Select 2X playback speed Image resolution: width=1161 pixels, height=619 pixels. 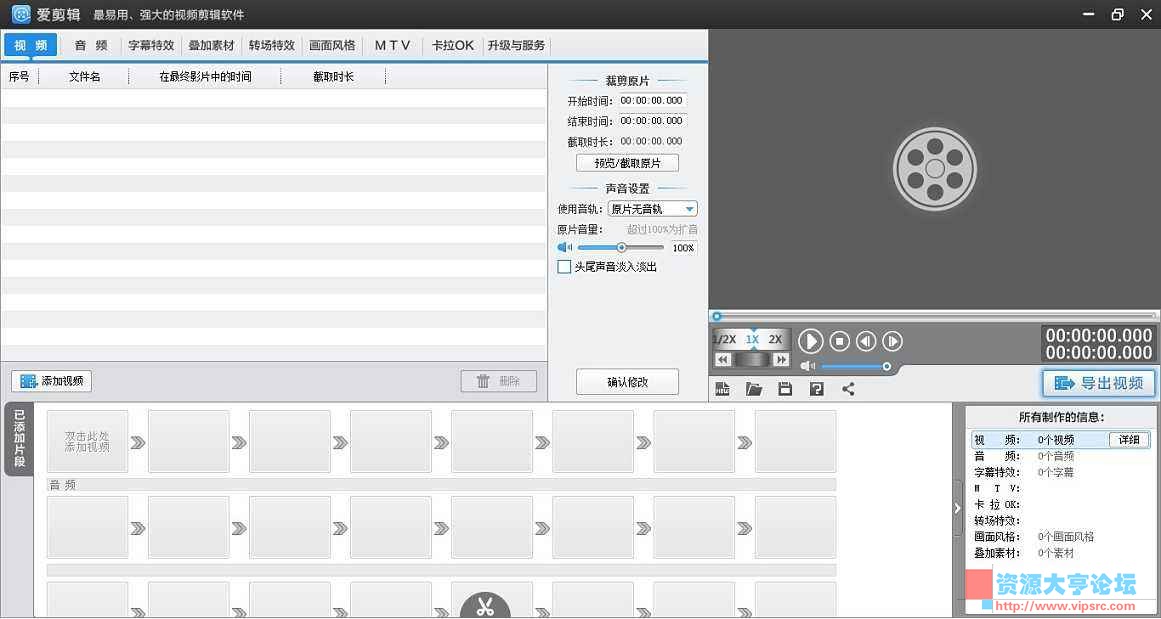coord(775,339)
